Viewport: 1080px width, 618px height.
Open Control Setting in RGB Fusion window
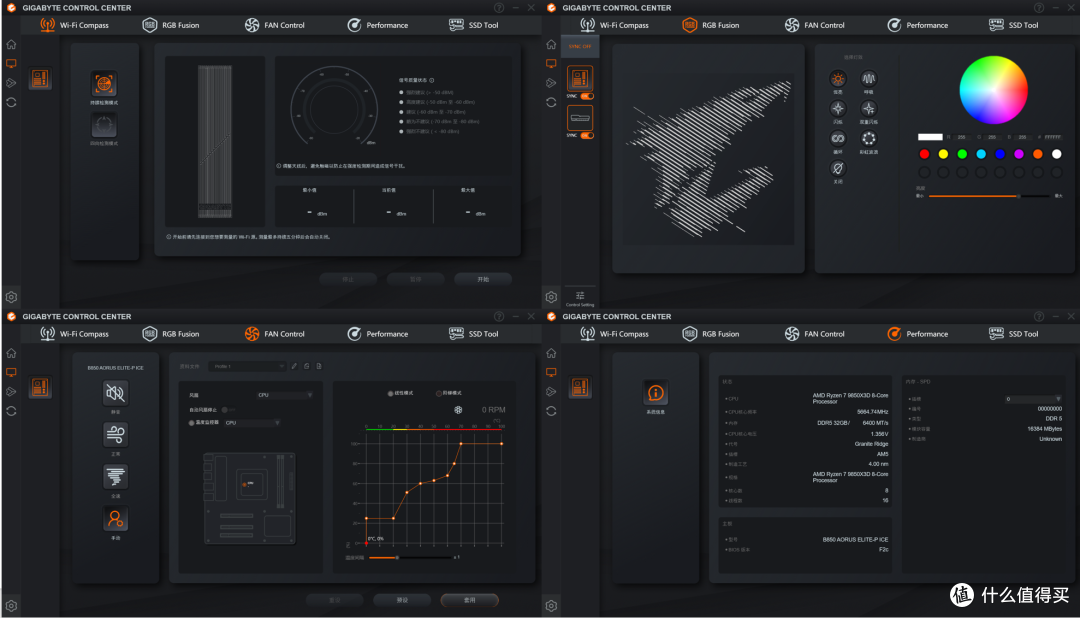click(580, 298)
